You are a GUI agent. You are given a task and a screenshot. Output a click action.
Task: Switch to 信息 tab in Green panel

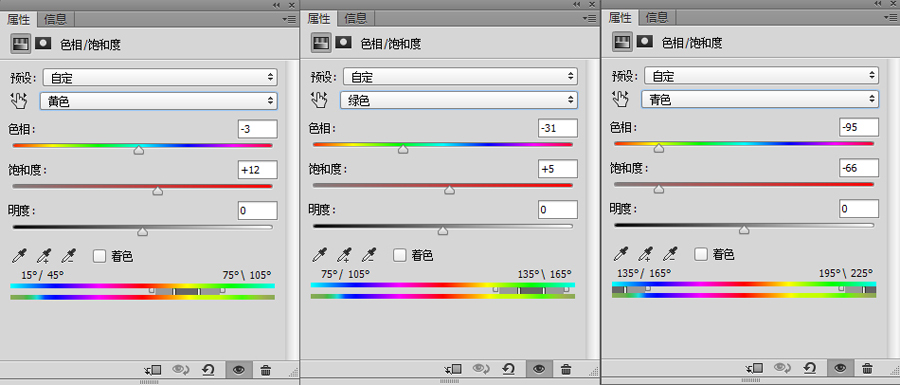(356, 19)
